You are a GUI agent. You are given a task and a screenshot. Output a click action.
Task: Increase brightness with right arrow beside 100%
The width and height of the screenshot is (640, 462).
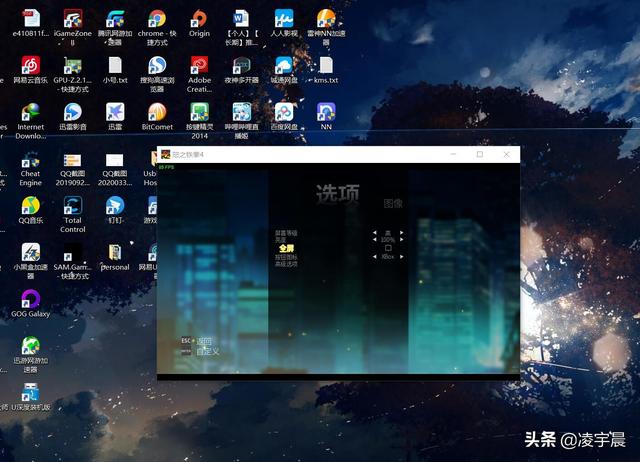coord(402,240)
